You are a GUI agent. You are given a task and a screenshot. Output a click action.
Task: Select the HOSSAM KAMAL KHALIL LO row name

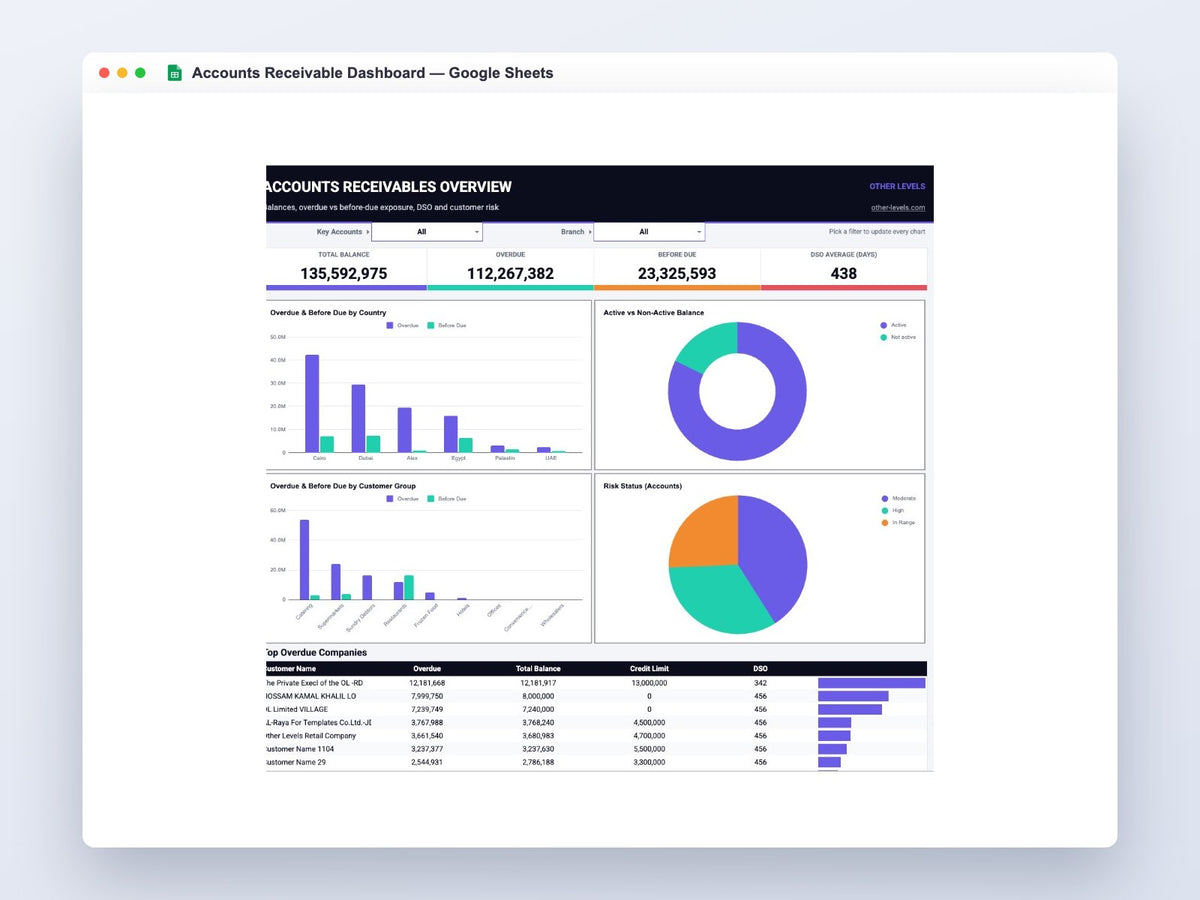click(x=311, y=696)
